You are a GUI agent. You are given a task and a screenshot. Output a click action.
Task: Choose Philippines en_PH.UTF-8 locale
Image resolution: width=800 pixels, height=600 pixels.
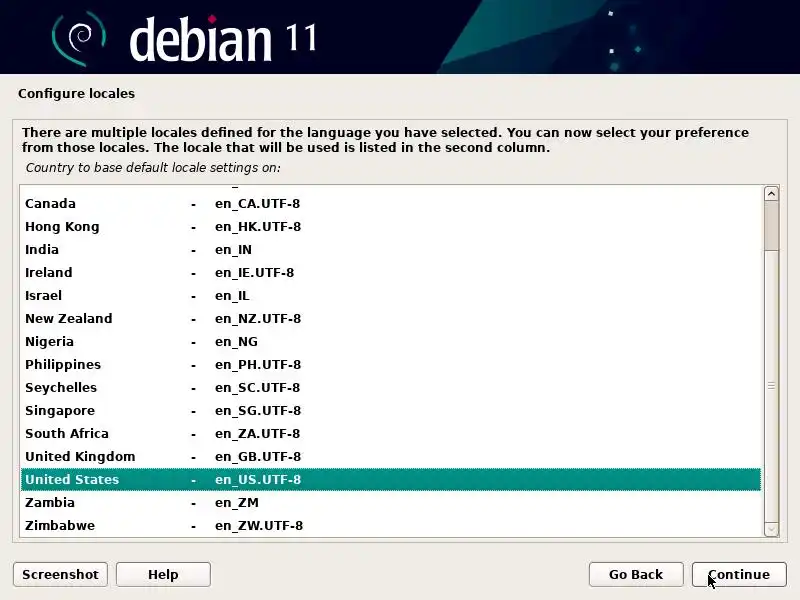pyautogui.click(x=391, y=364)
